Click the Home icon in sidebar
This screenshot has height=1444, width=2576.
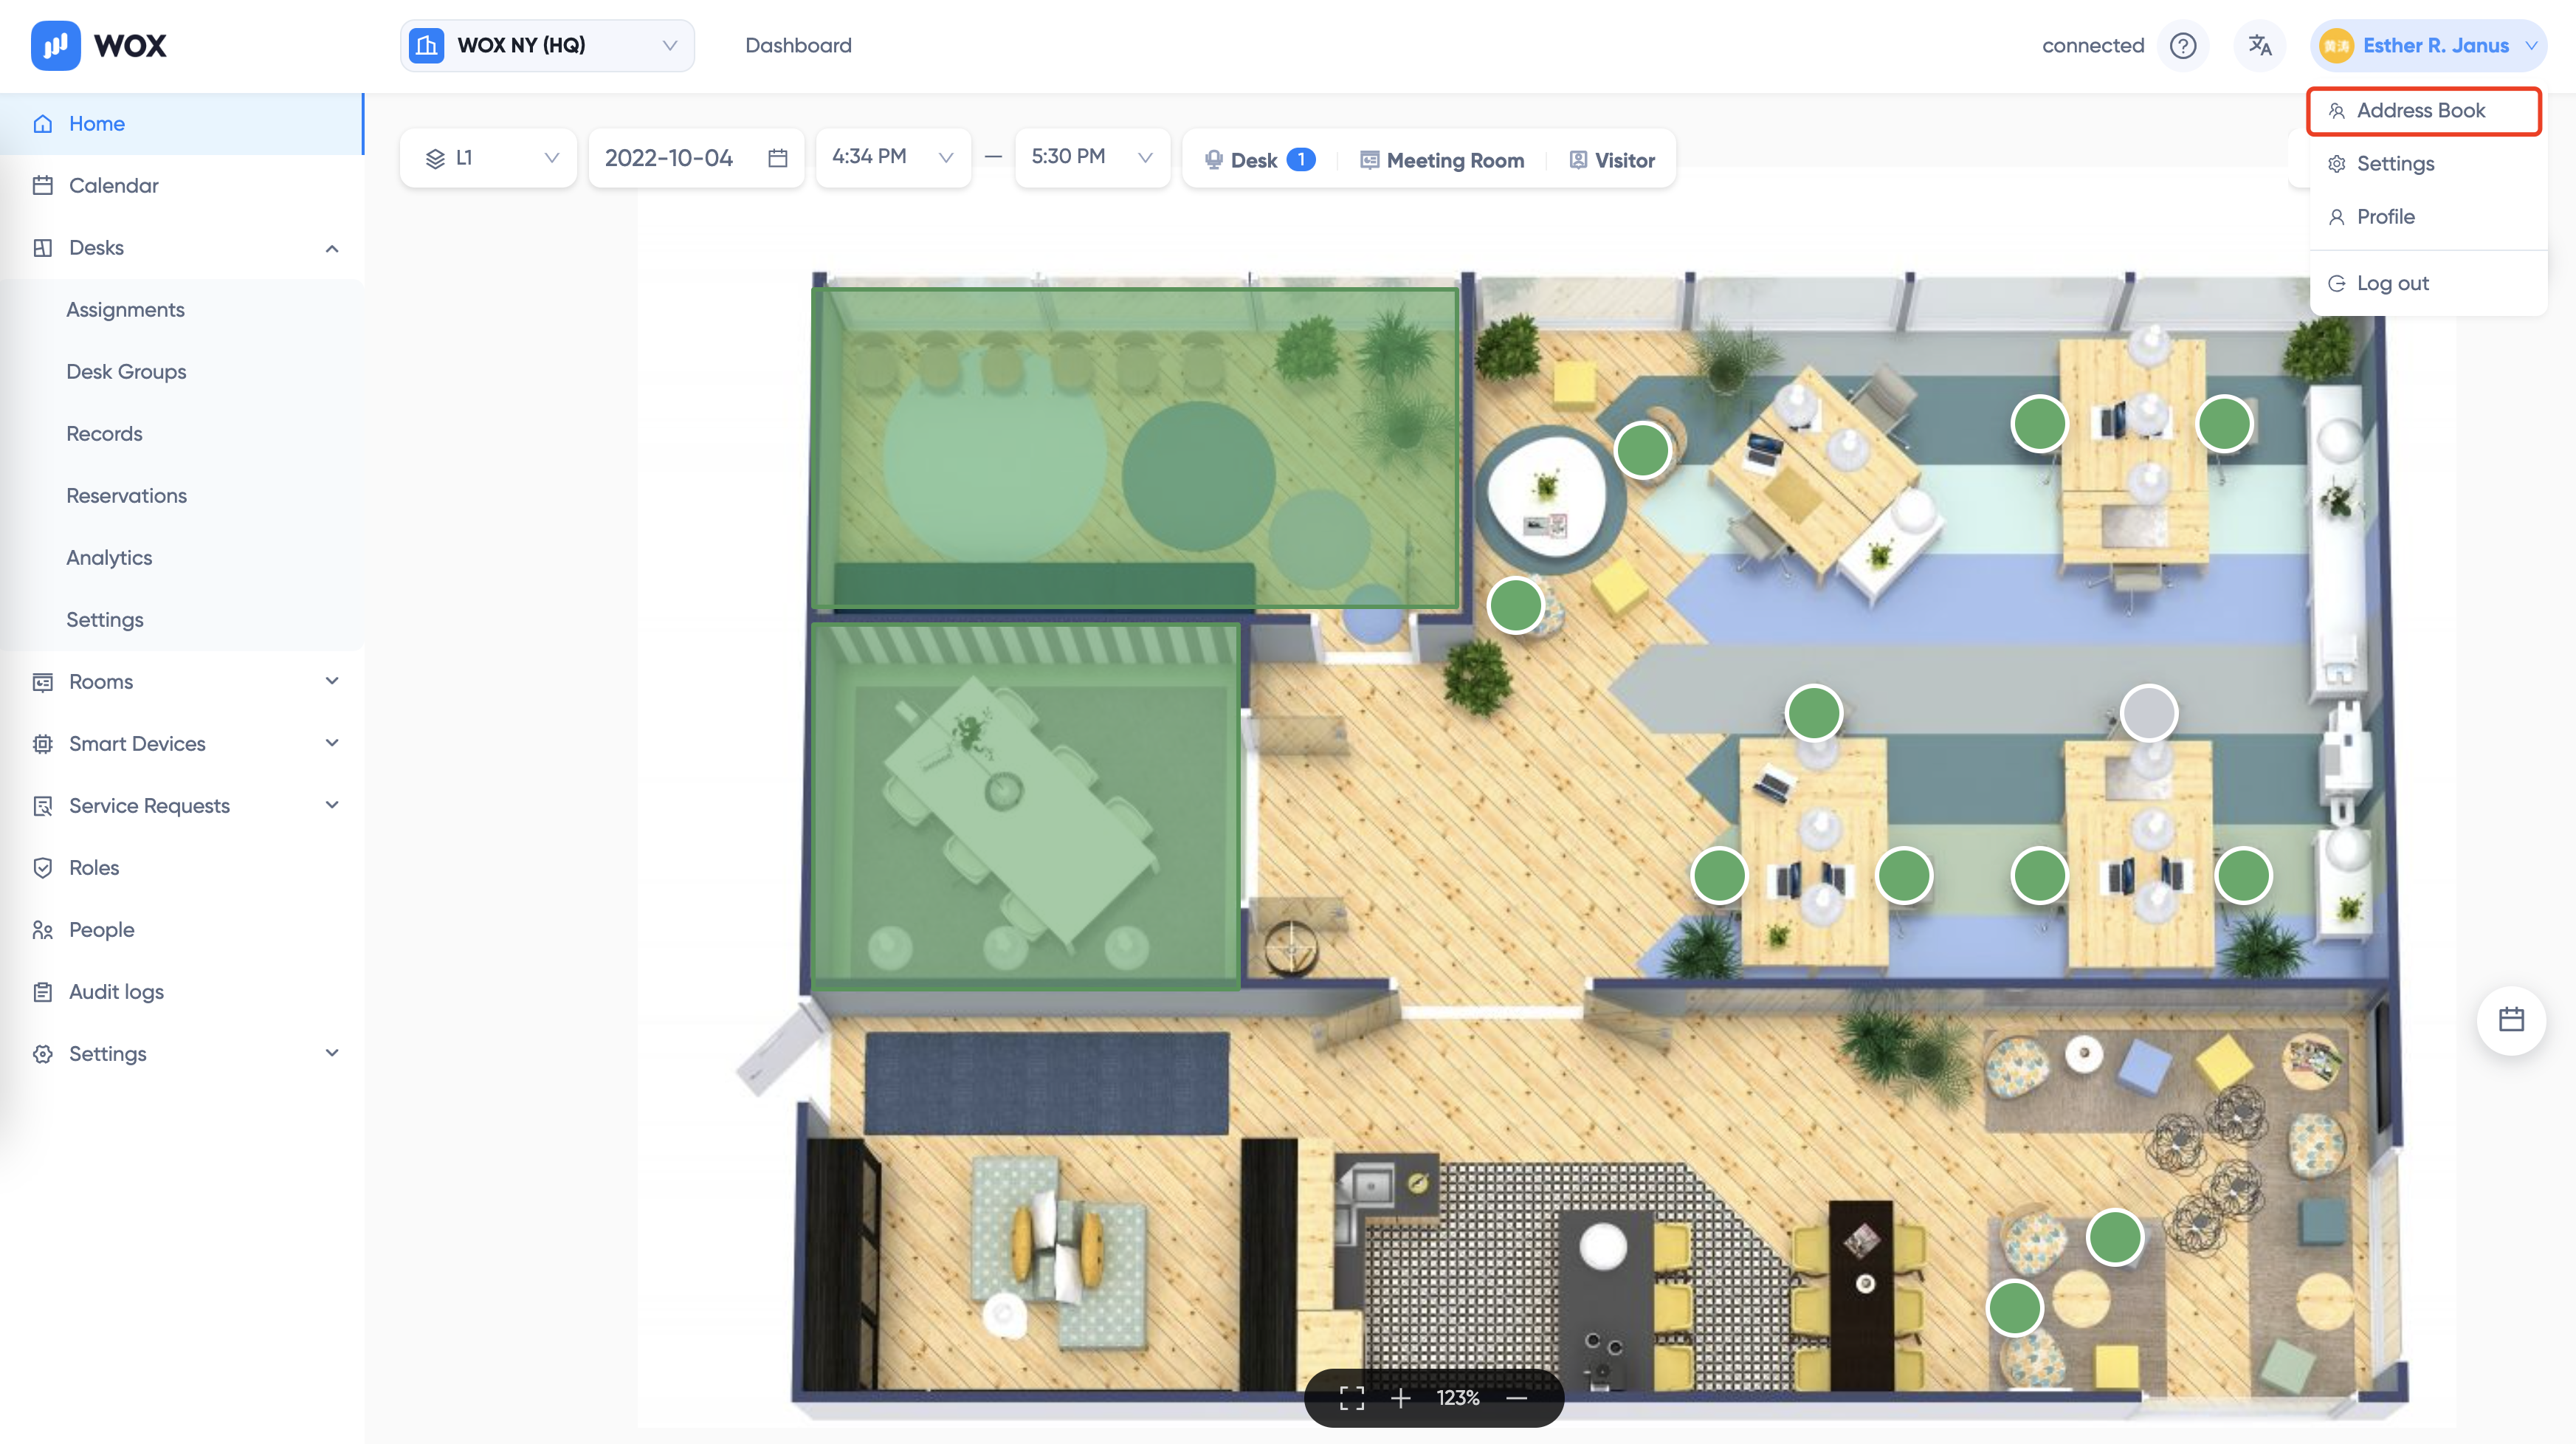coord(43,124)
